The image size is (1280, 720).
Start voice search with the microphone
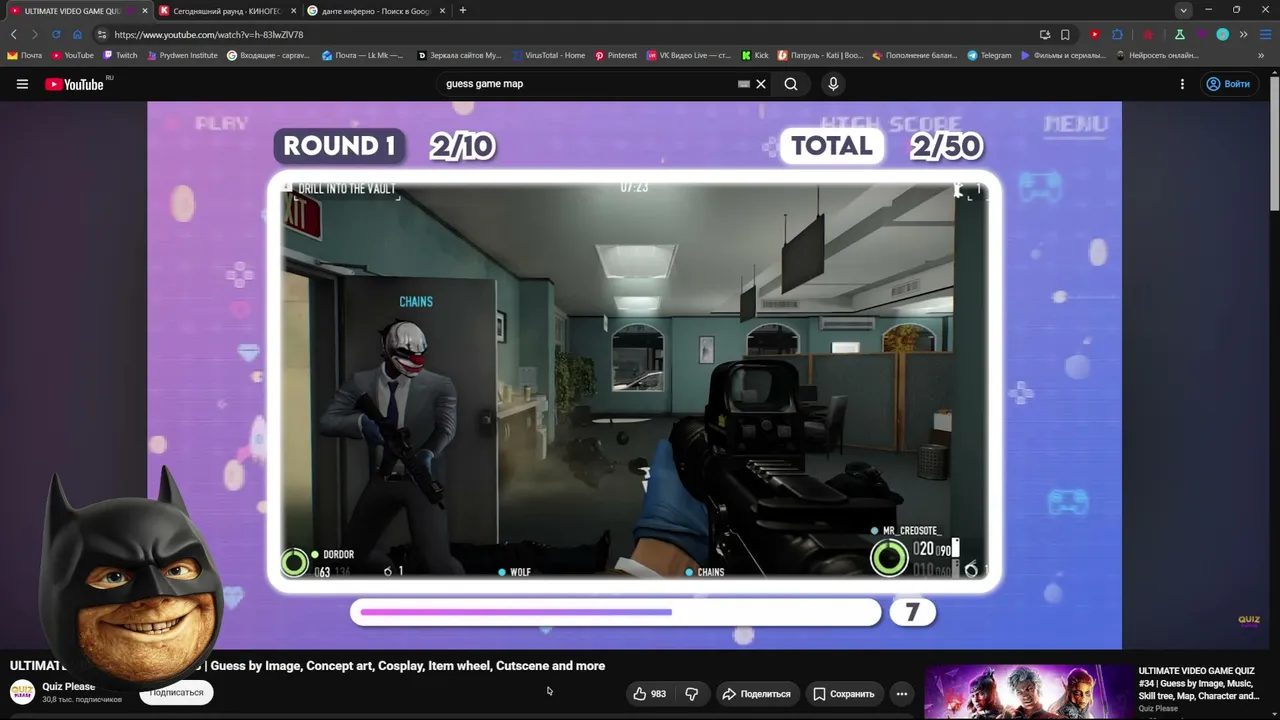click(833, 84)
